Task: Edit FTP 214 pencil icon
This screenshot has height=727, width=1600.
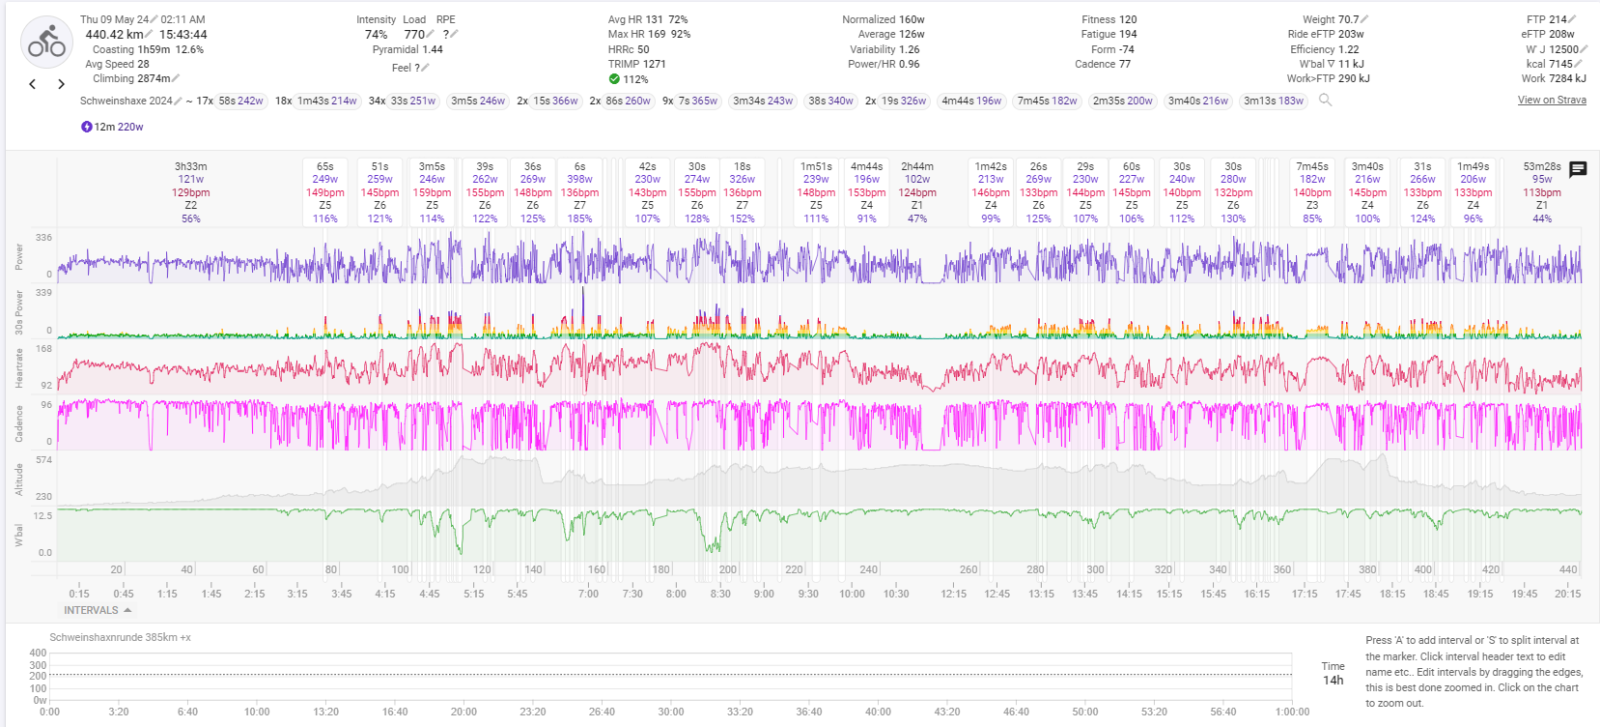Action: click(1572, 20)
